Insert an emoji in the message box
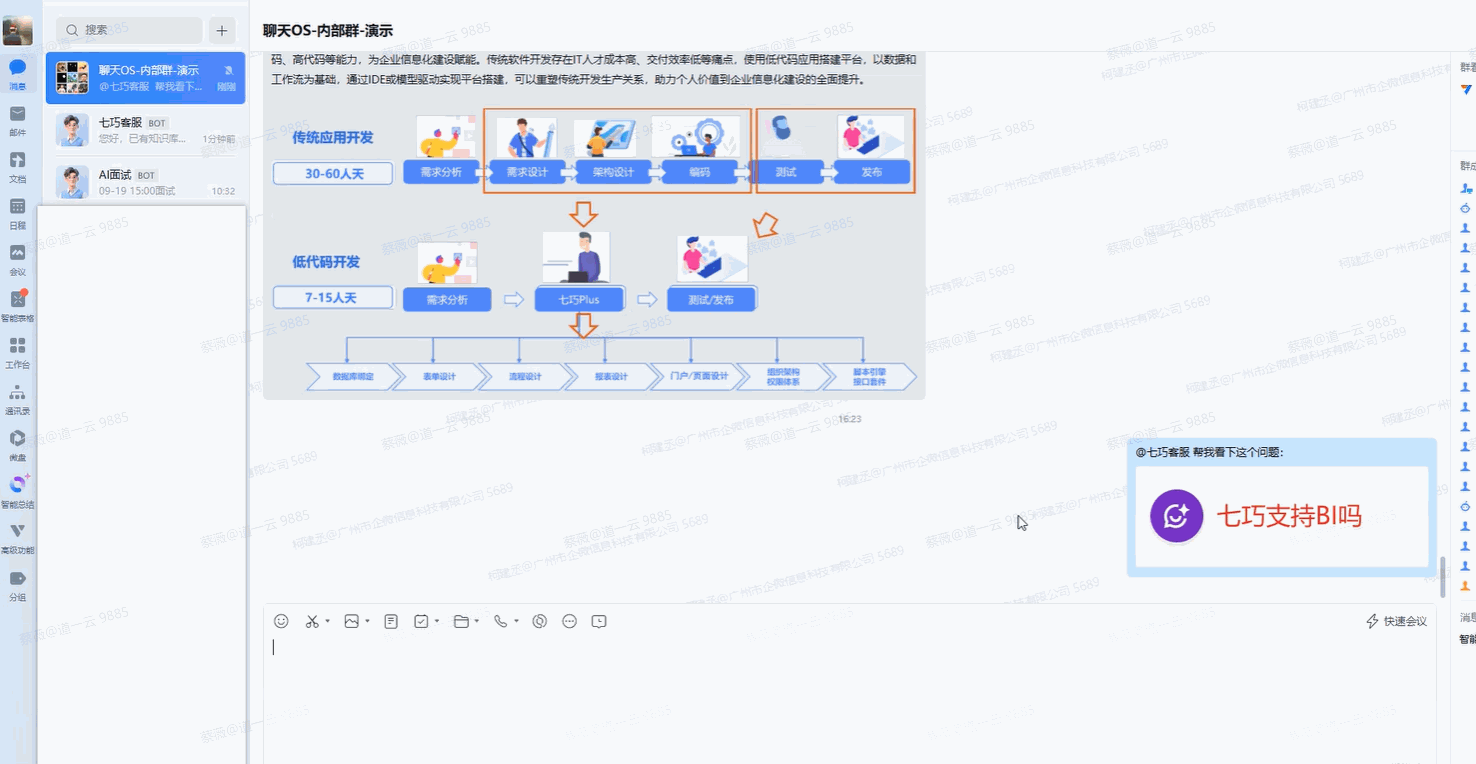This screenshot has width=1476, height=764. coord(281,620)
